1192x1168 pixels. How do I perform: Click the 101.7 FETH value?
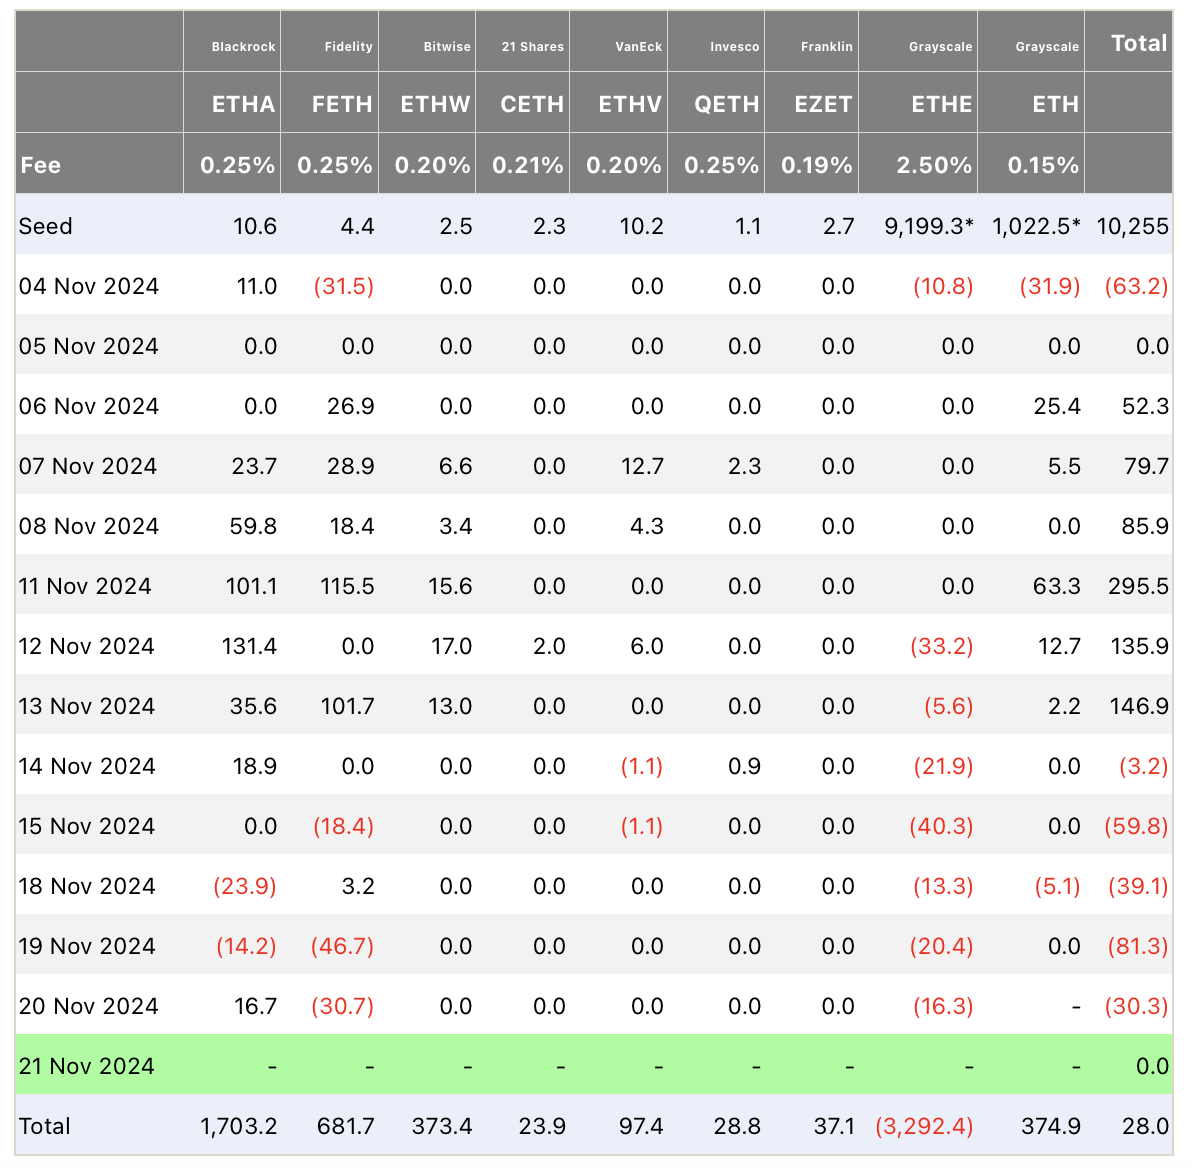(x=347, y=706)
